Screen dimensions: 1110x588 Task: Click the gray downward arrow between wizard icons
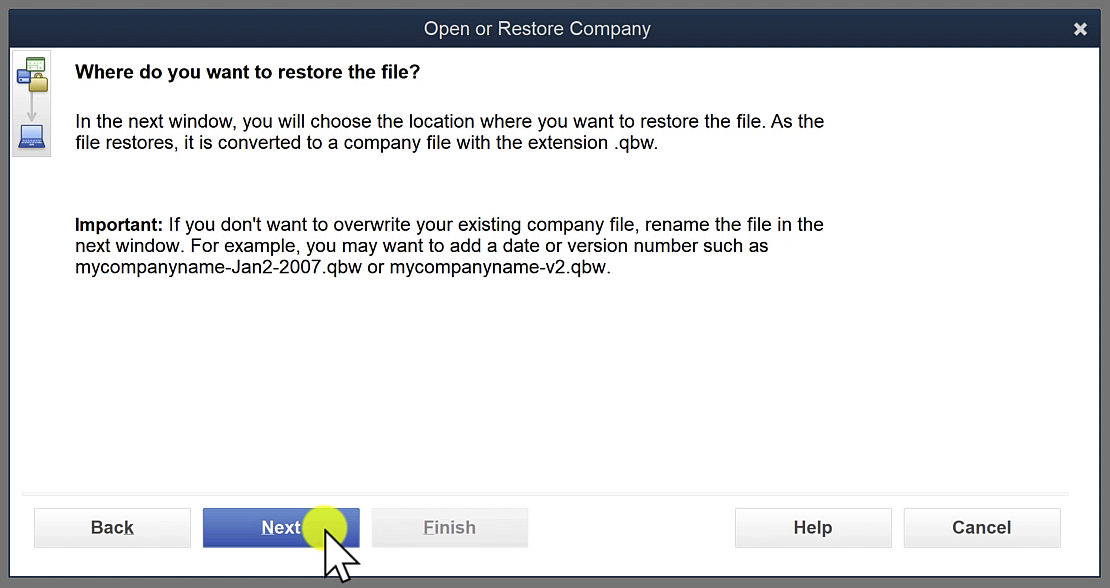point(32,108)
